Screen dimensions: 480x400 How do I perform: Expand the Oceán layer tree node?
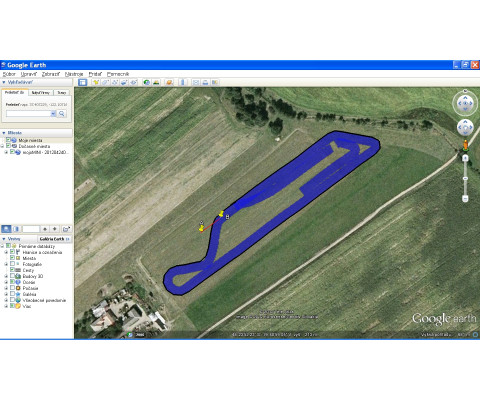point(6,282)
